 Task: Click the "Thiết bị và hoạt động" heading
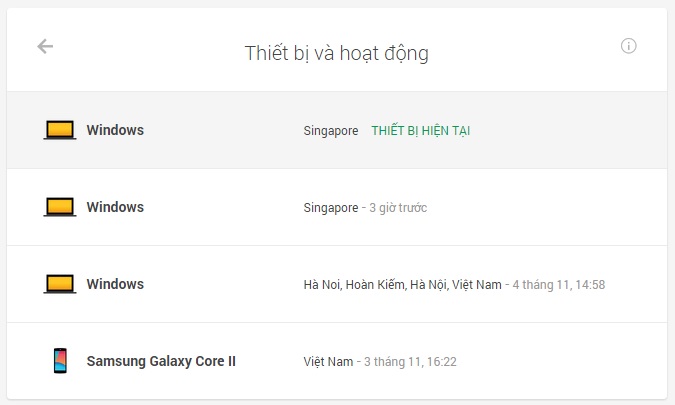(x=337, y=53)
